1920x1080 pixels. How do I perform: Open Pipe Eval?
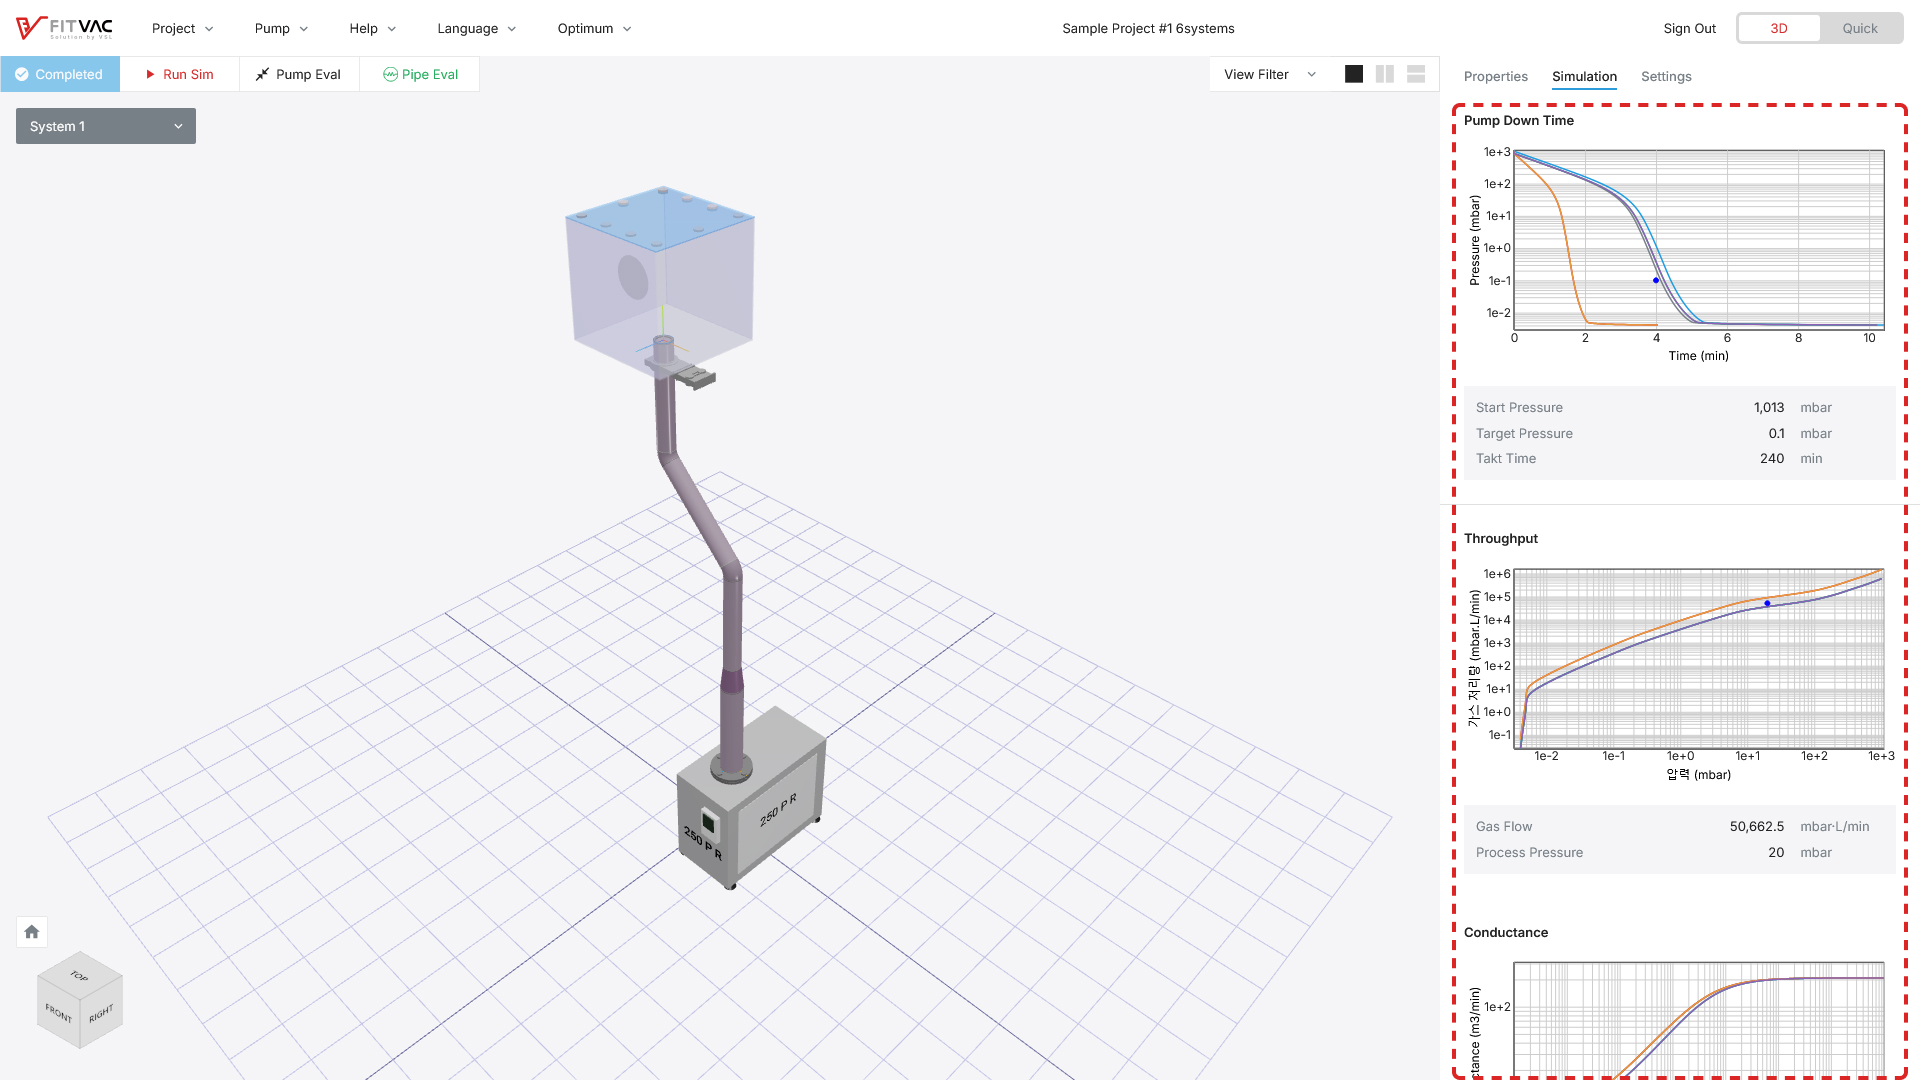pyautogui.click(x=420, y=74)
